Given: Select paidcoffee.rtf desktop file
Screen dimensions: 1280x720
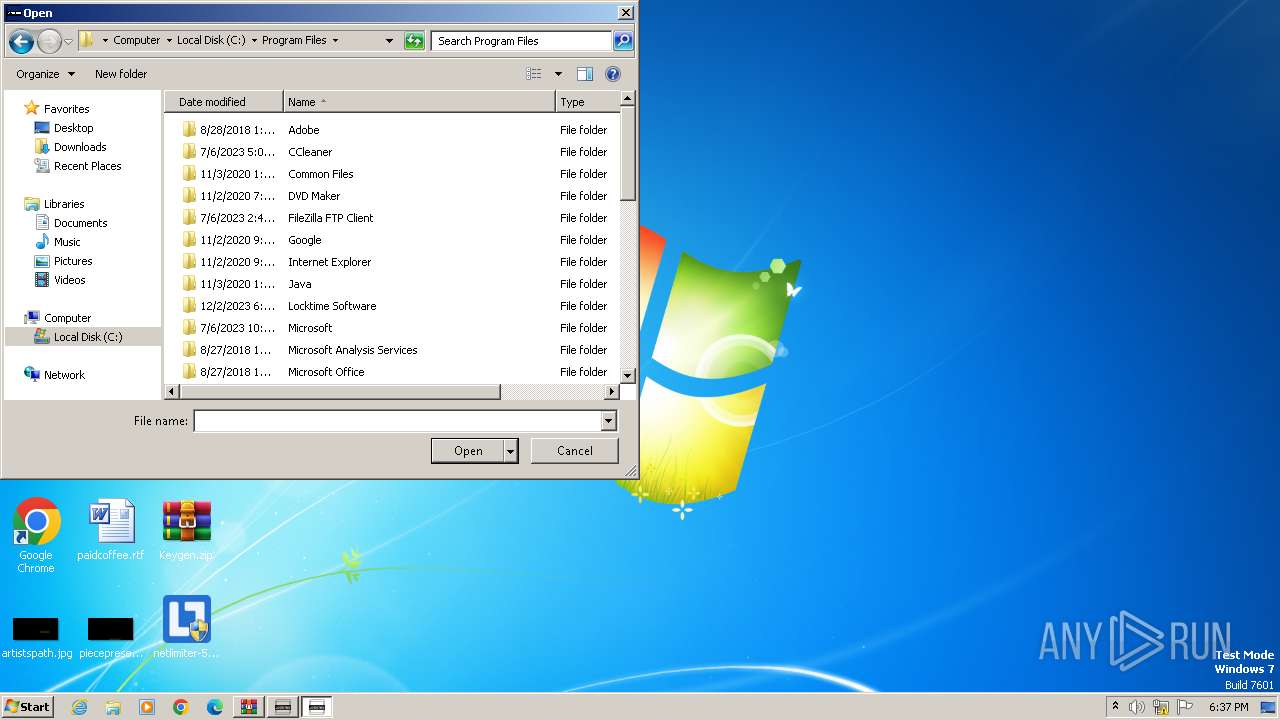Looking at the screenshot, I should (x=110, y=530).
